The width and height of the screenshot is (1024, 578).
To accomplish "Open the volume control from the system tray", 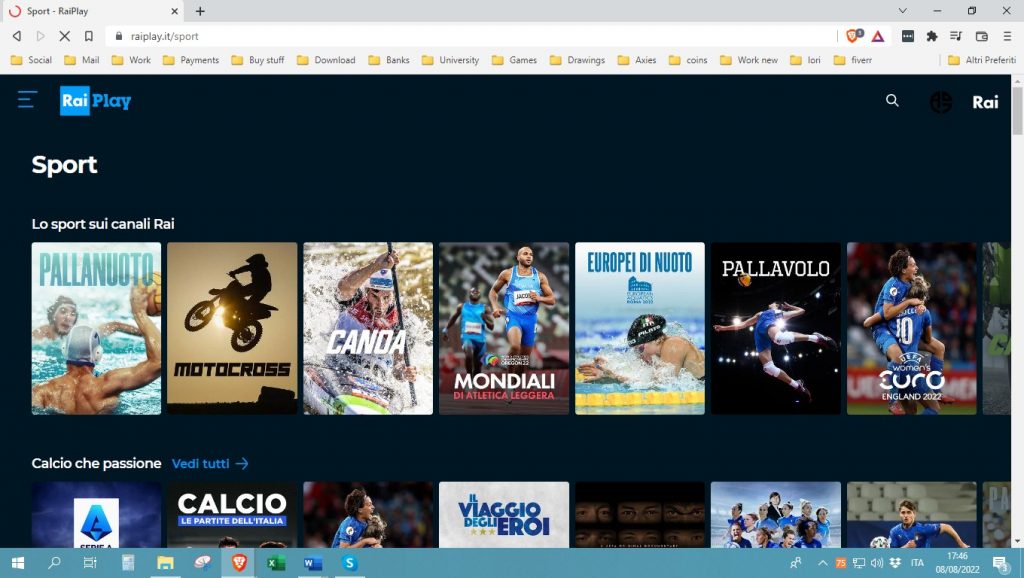I will pyautogui.click(x=878, y=564).
